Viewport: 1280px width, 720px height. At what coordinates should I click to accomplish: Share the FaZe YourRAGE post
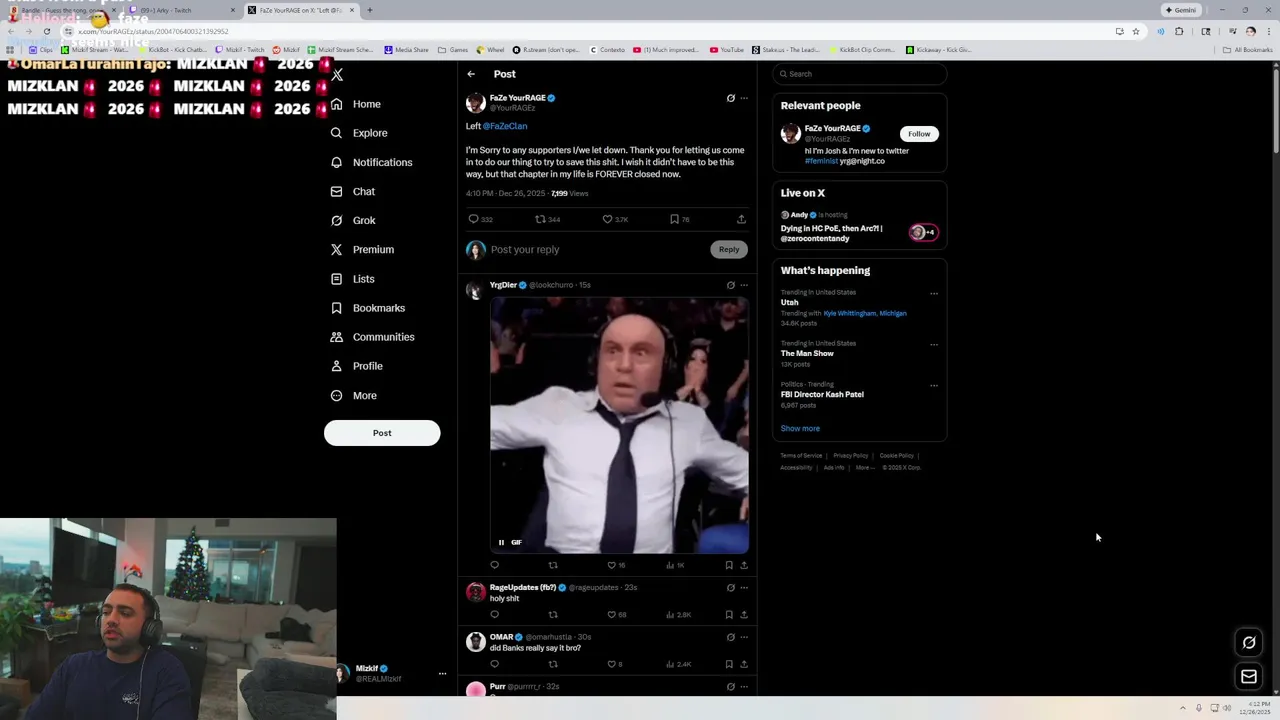(x=741, y=219)
